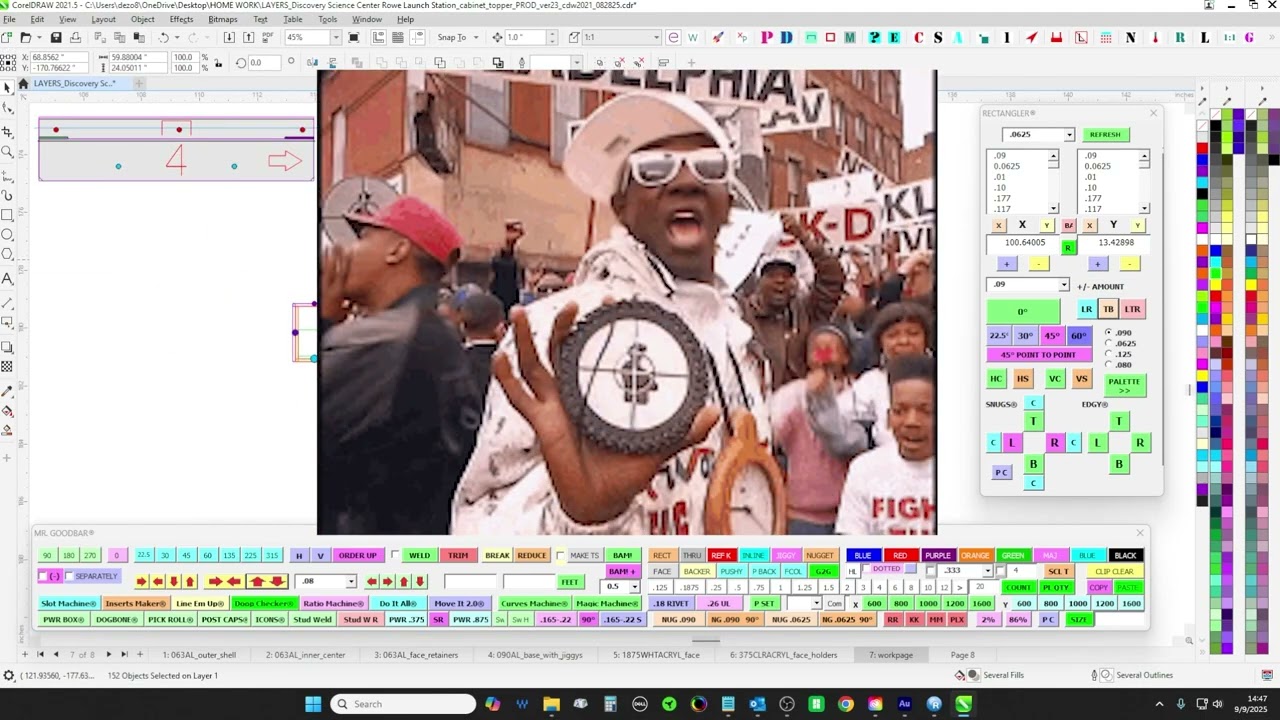
Task: Open the Bitmaps menu
Action: [223, 20]
